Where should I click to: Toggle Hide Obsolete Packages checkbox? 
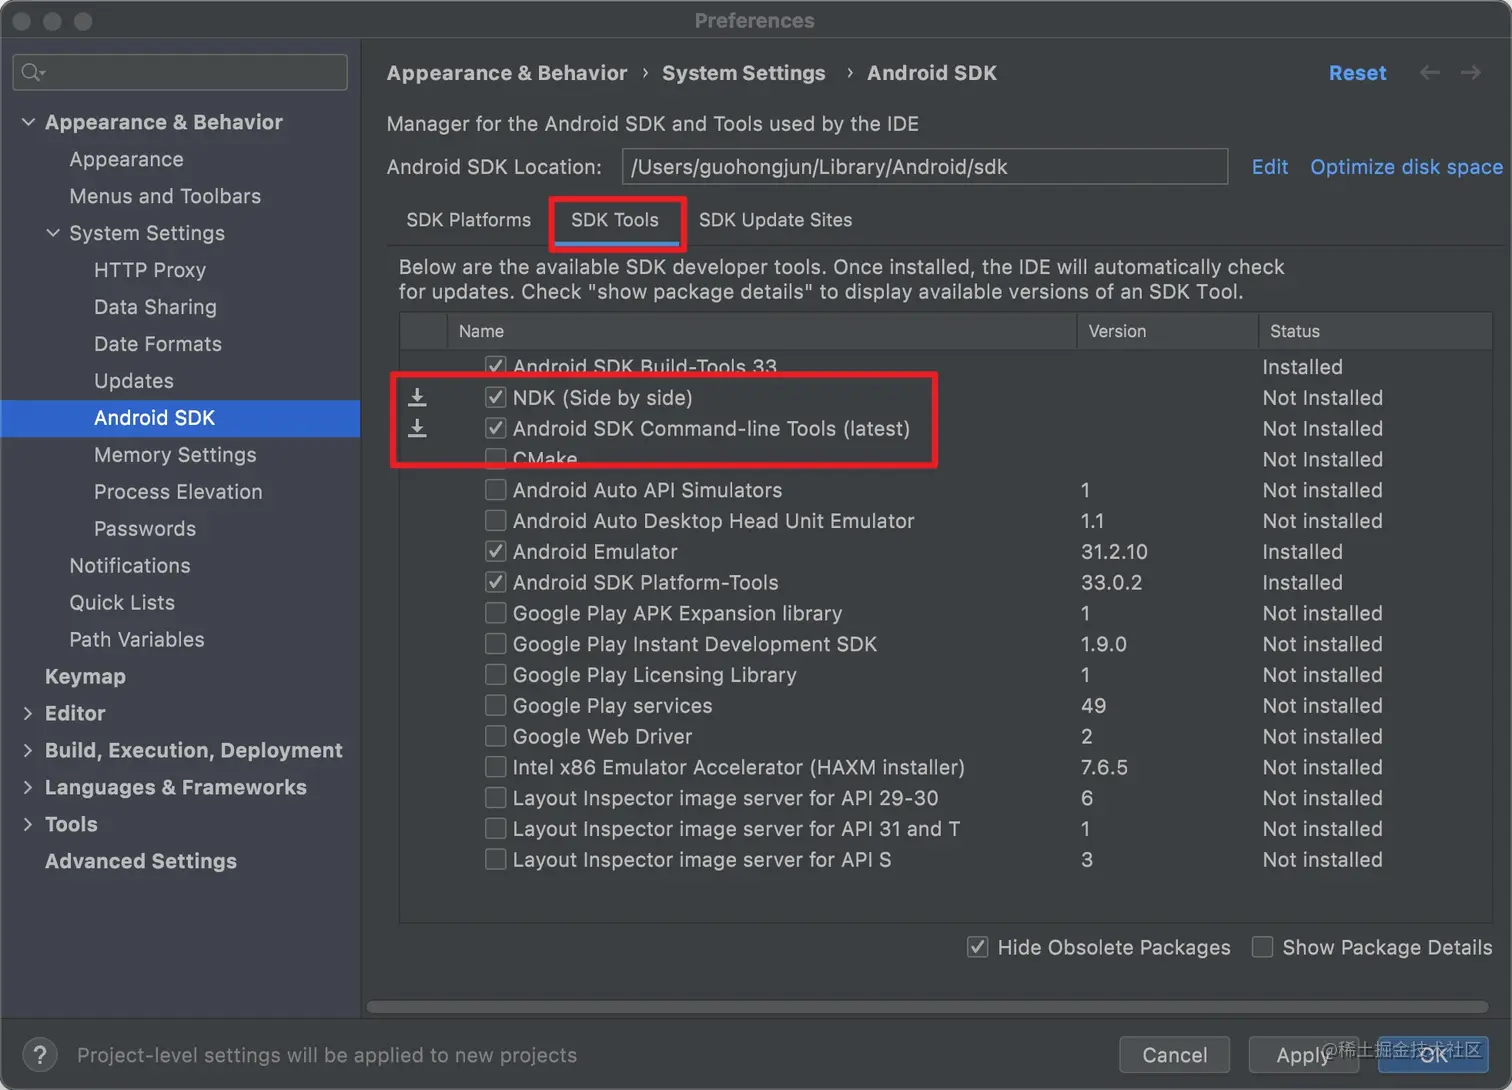point(978,947)
